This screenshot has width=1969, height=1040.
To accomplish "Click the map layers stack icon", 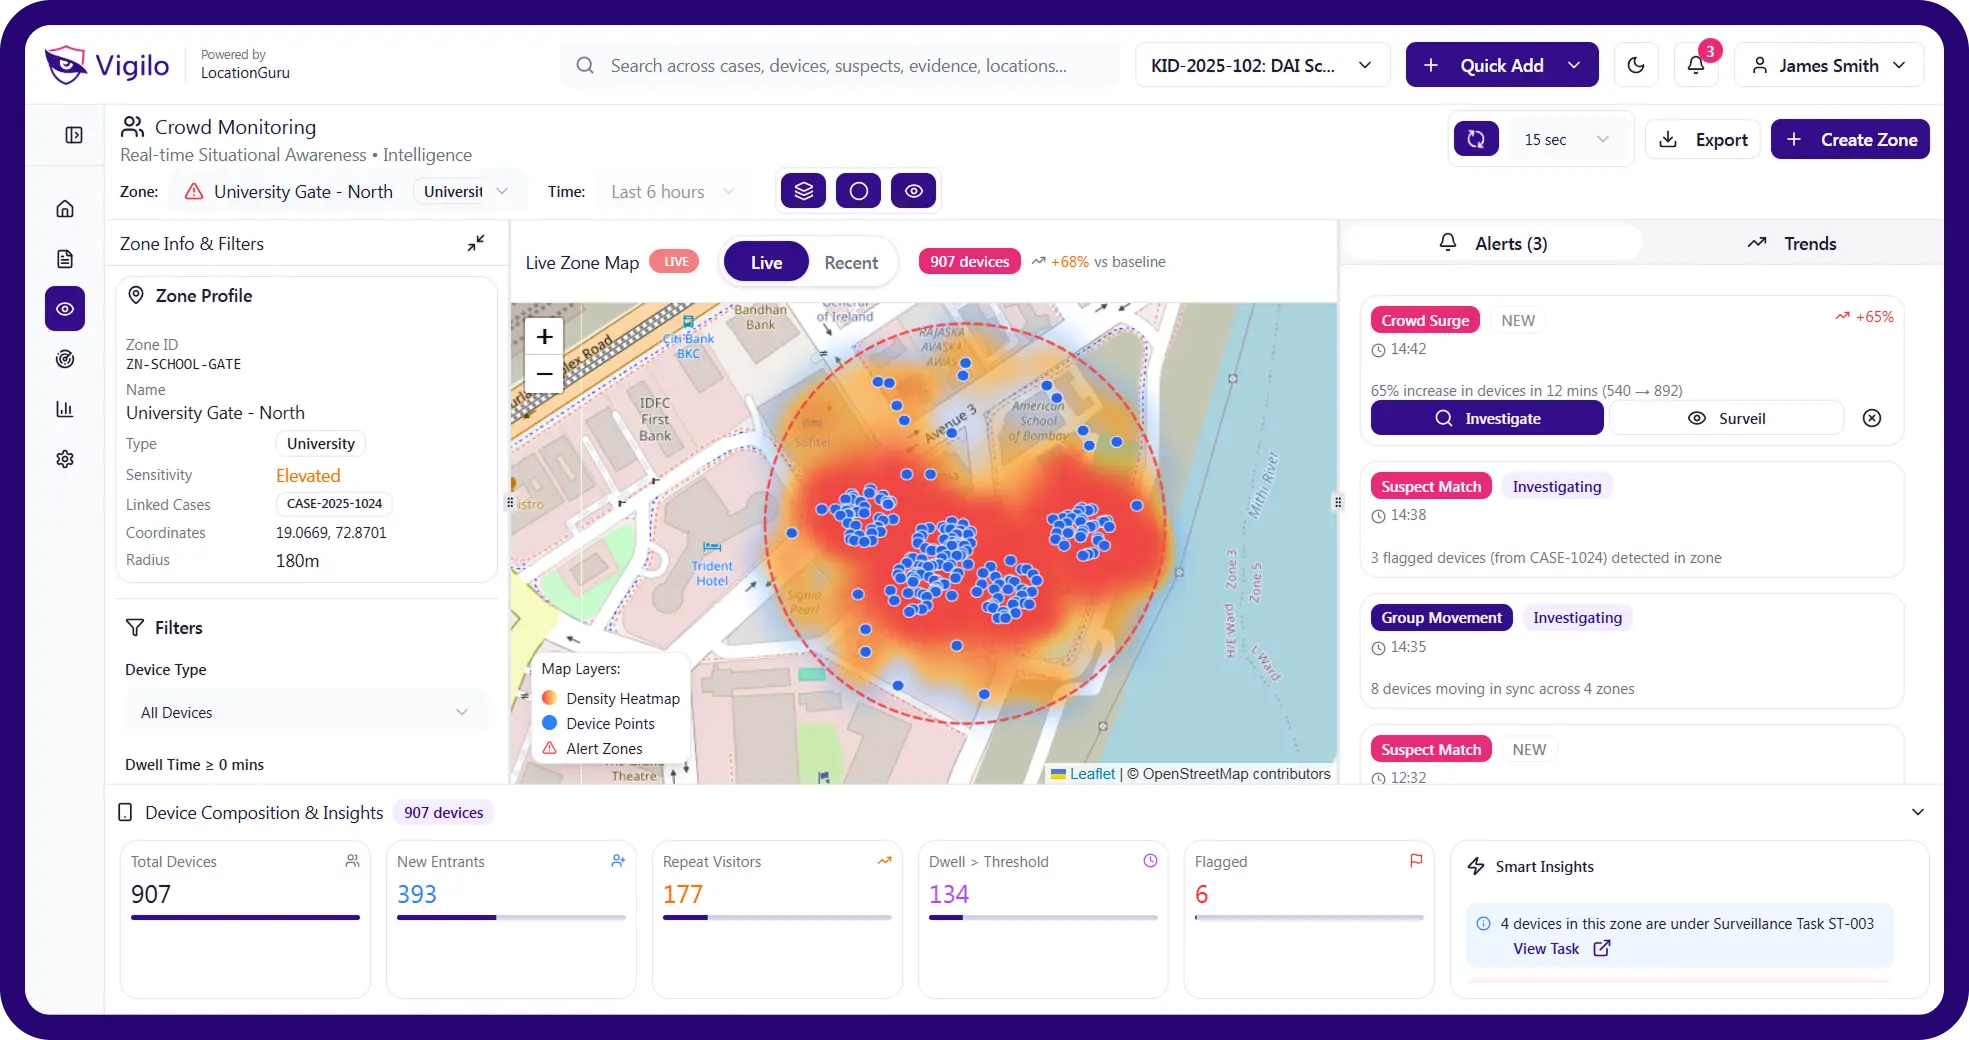I will pos(803,191).
